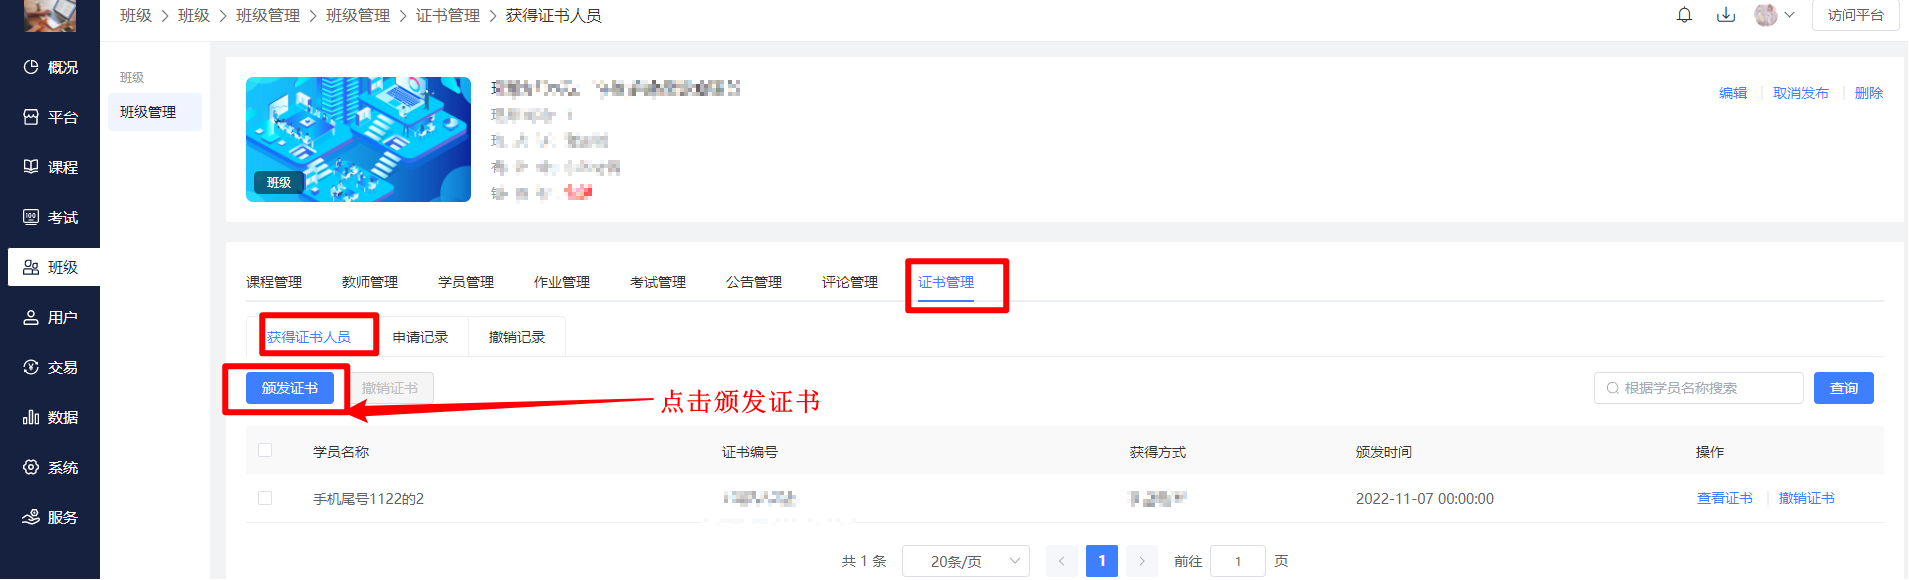Focus the 根据学员名称搜索 search field
Viewport: 1909px width, 580px height.
(x=1699, y=388)
